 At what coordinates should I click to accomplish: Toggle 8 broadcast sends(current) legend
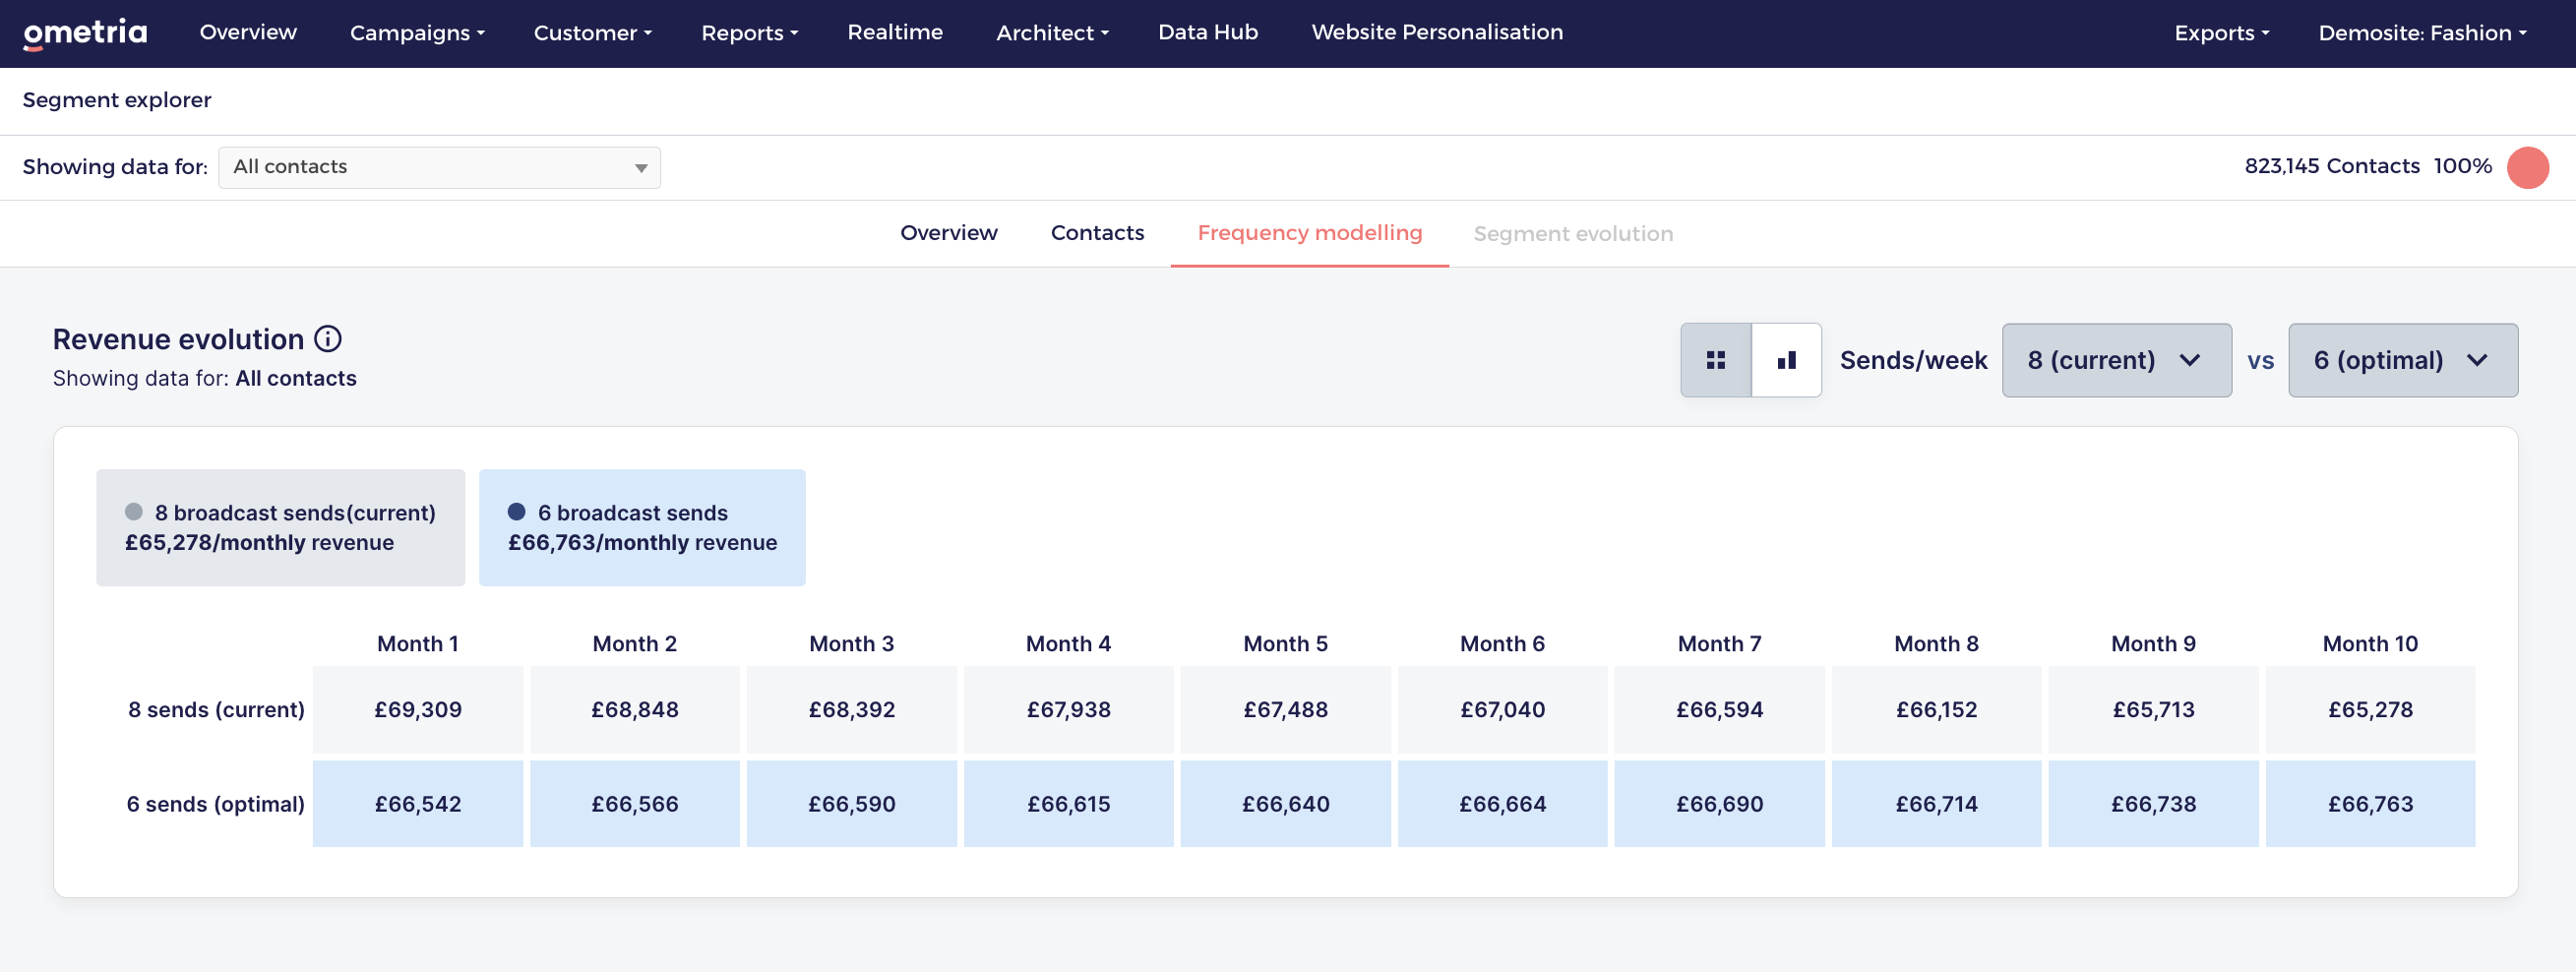(281, 528)
